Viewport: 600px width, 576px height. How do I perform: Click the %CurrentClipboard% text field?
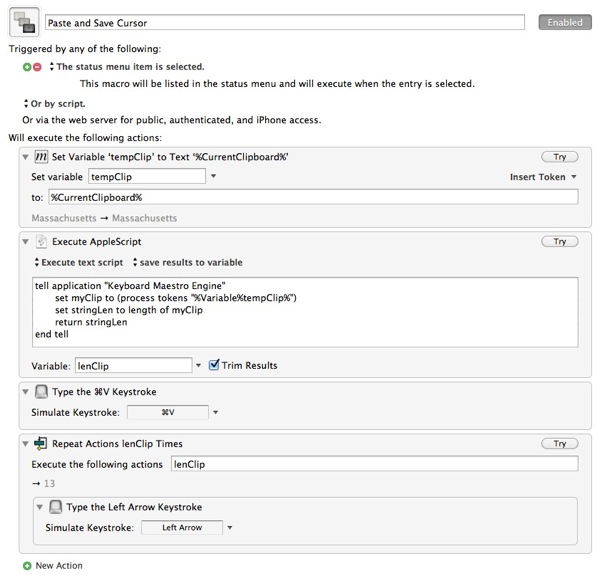point(313,197)
